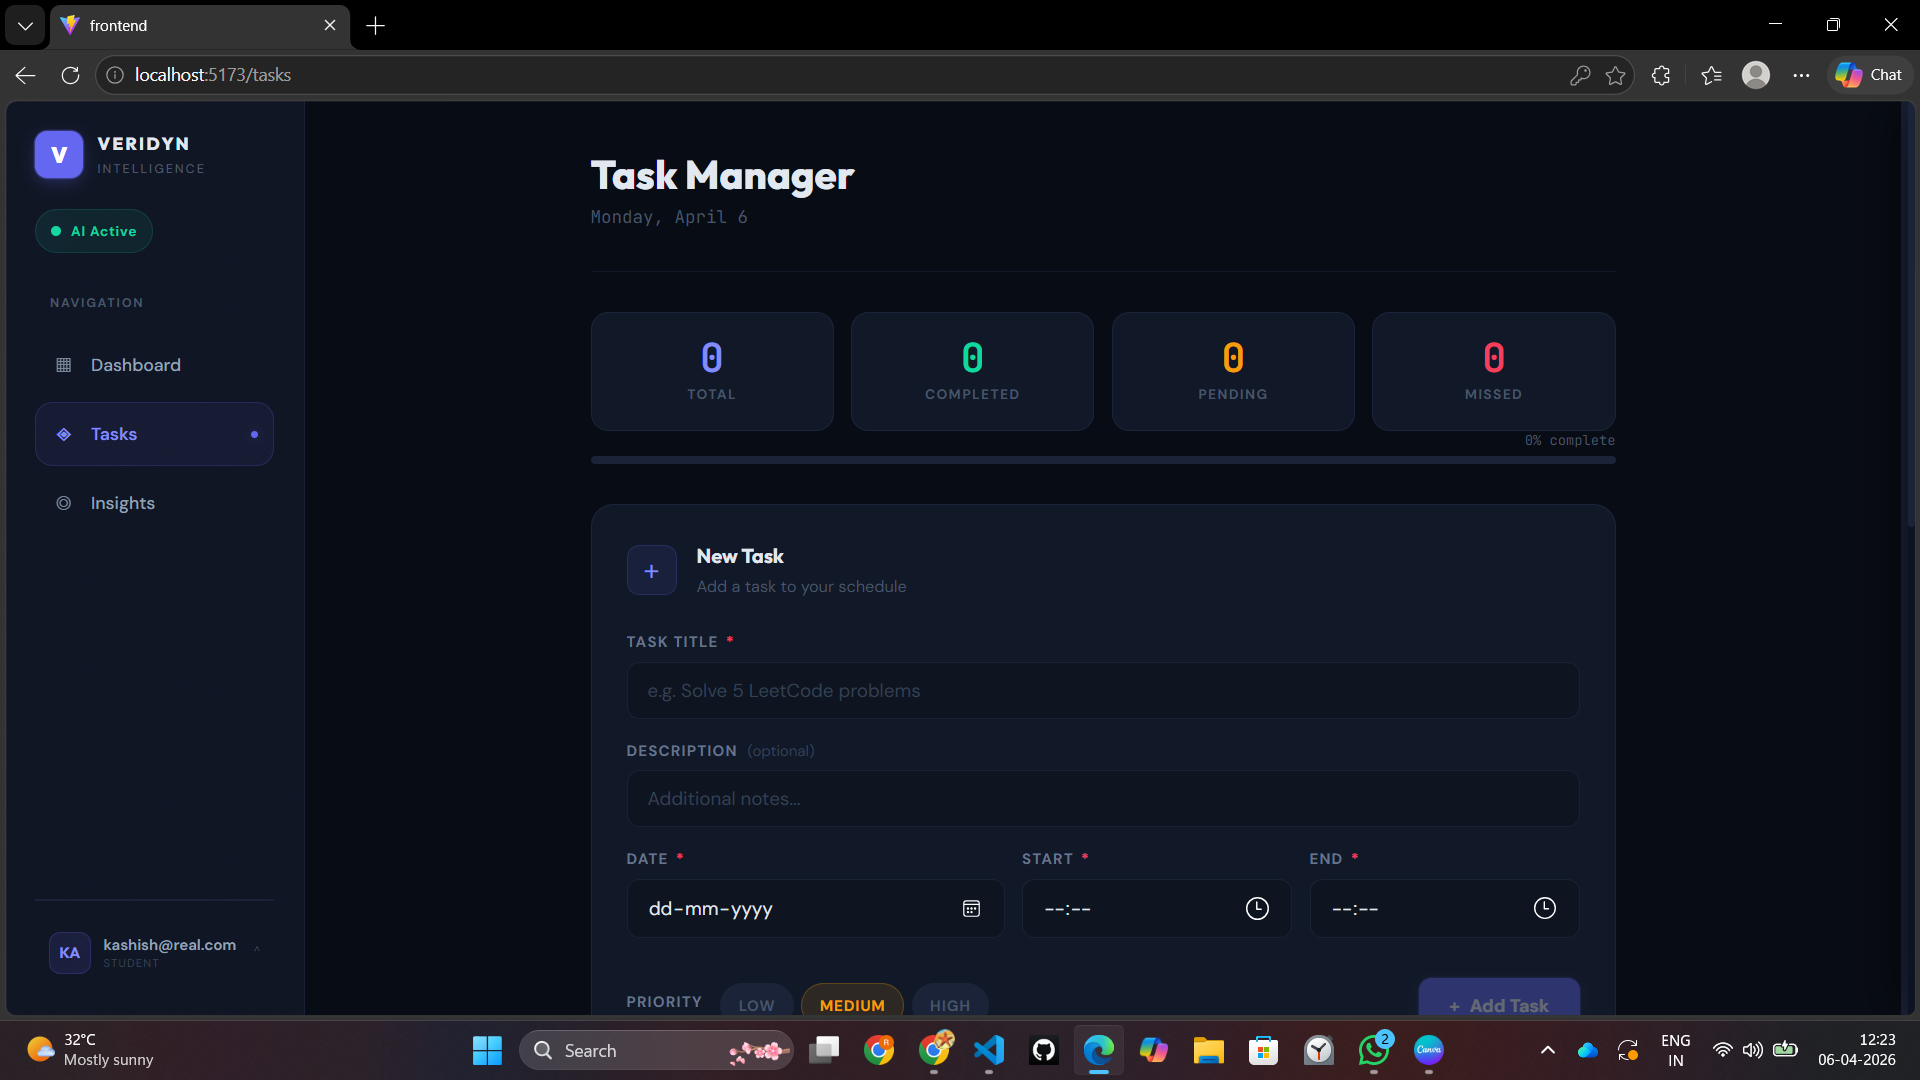Open the browser profile icon
Viewport: 1920px width, 1080px height.
pos(1756,75)
